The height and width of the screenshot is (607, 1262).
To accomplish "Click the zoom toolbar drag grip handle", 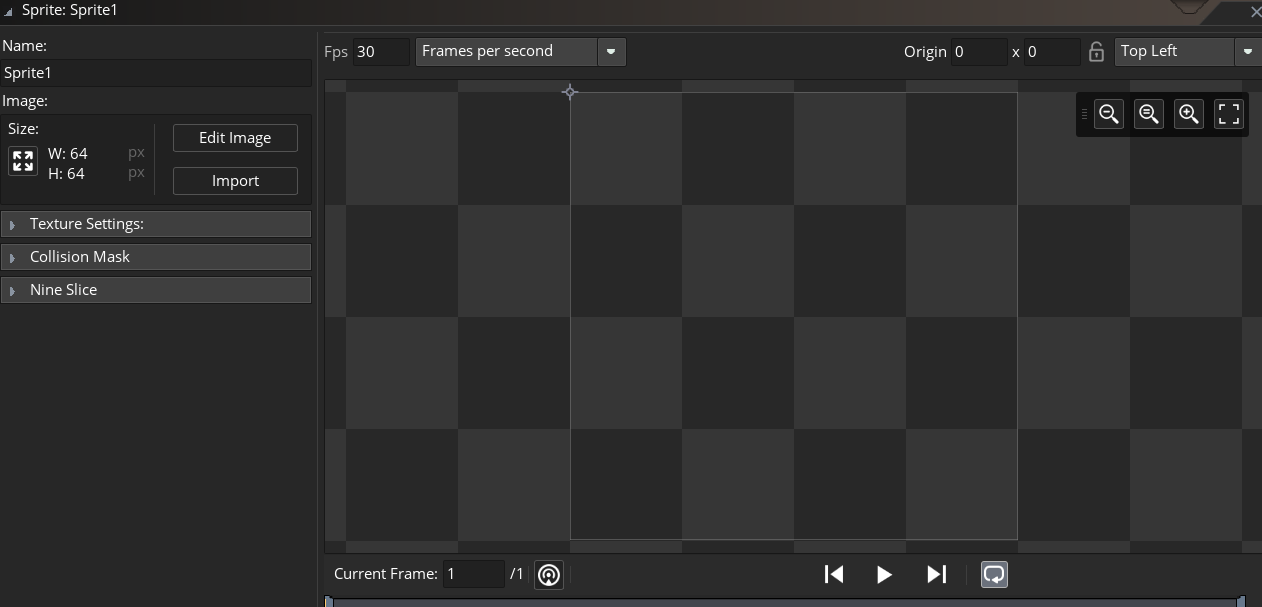I will [1084, 114].
